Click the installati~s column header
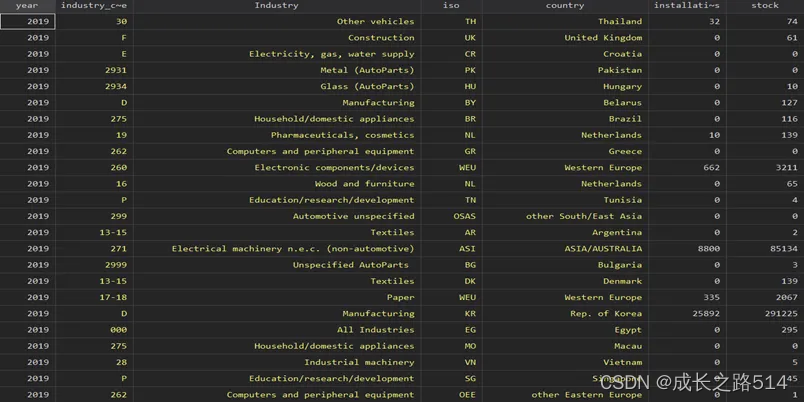The height and width of the screenshot is (402, 804). point(687,6)
